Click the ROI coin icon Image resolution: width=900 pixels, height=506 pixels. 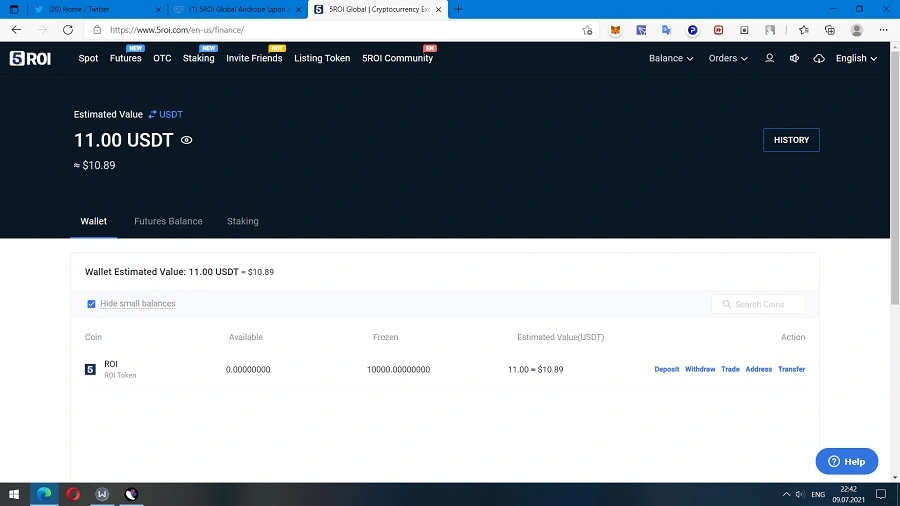point(90,369)
